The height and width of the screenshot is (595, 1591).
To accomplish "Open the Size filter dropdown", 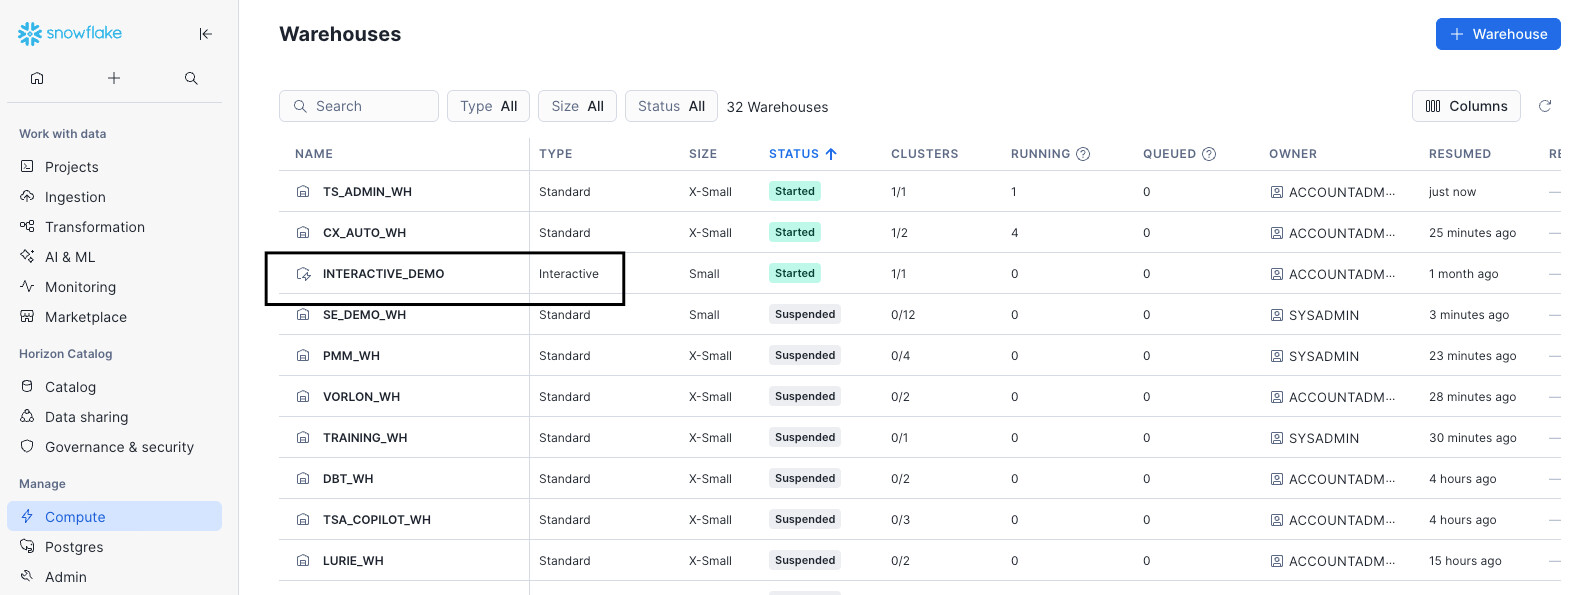I will 577,106.
